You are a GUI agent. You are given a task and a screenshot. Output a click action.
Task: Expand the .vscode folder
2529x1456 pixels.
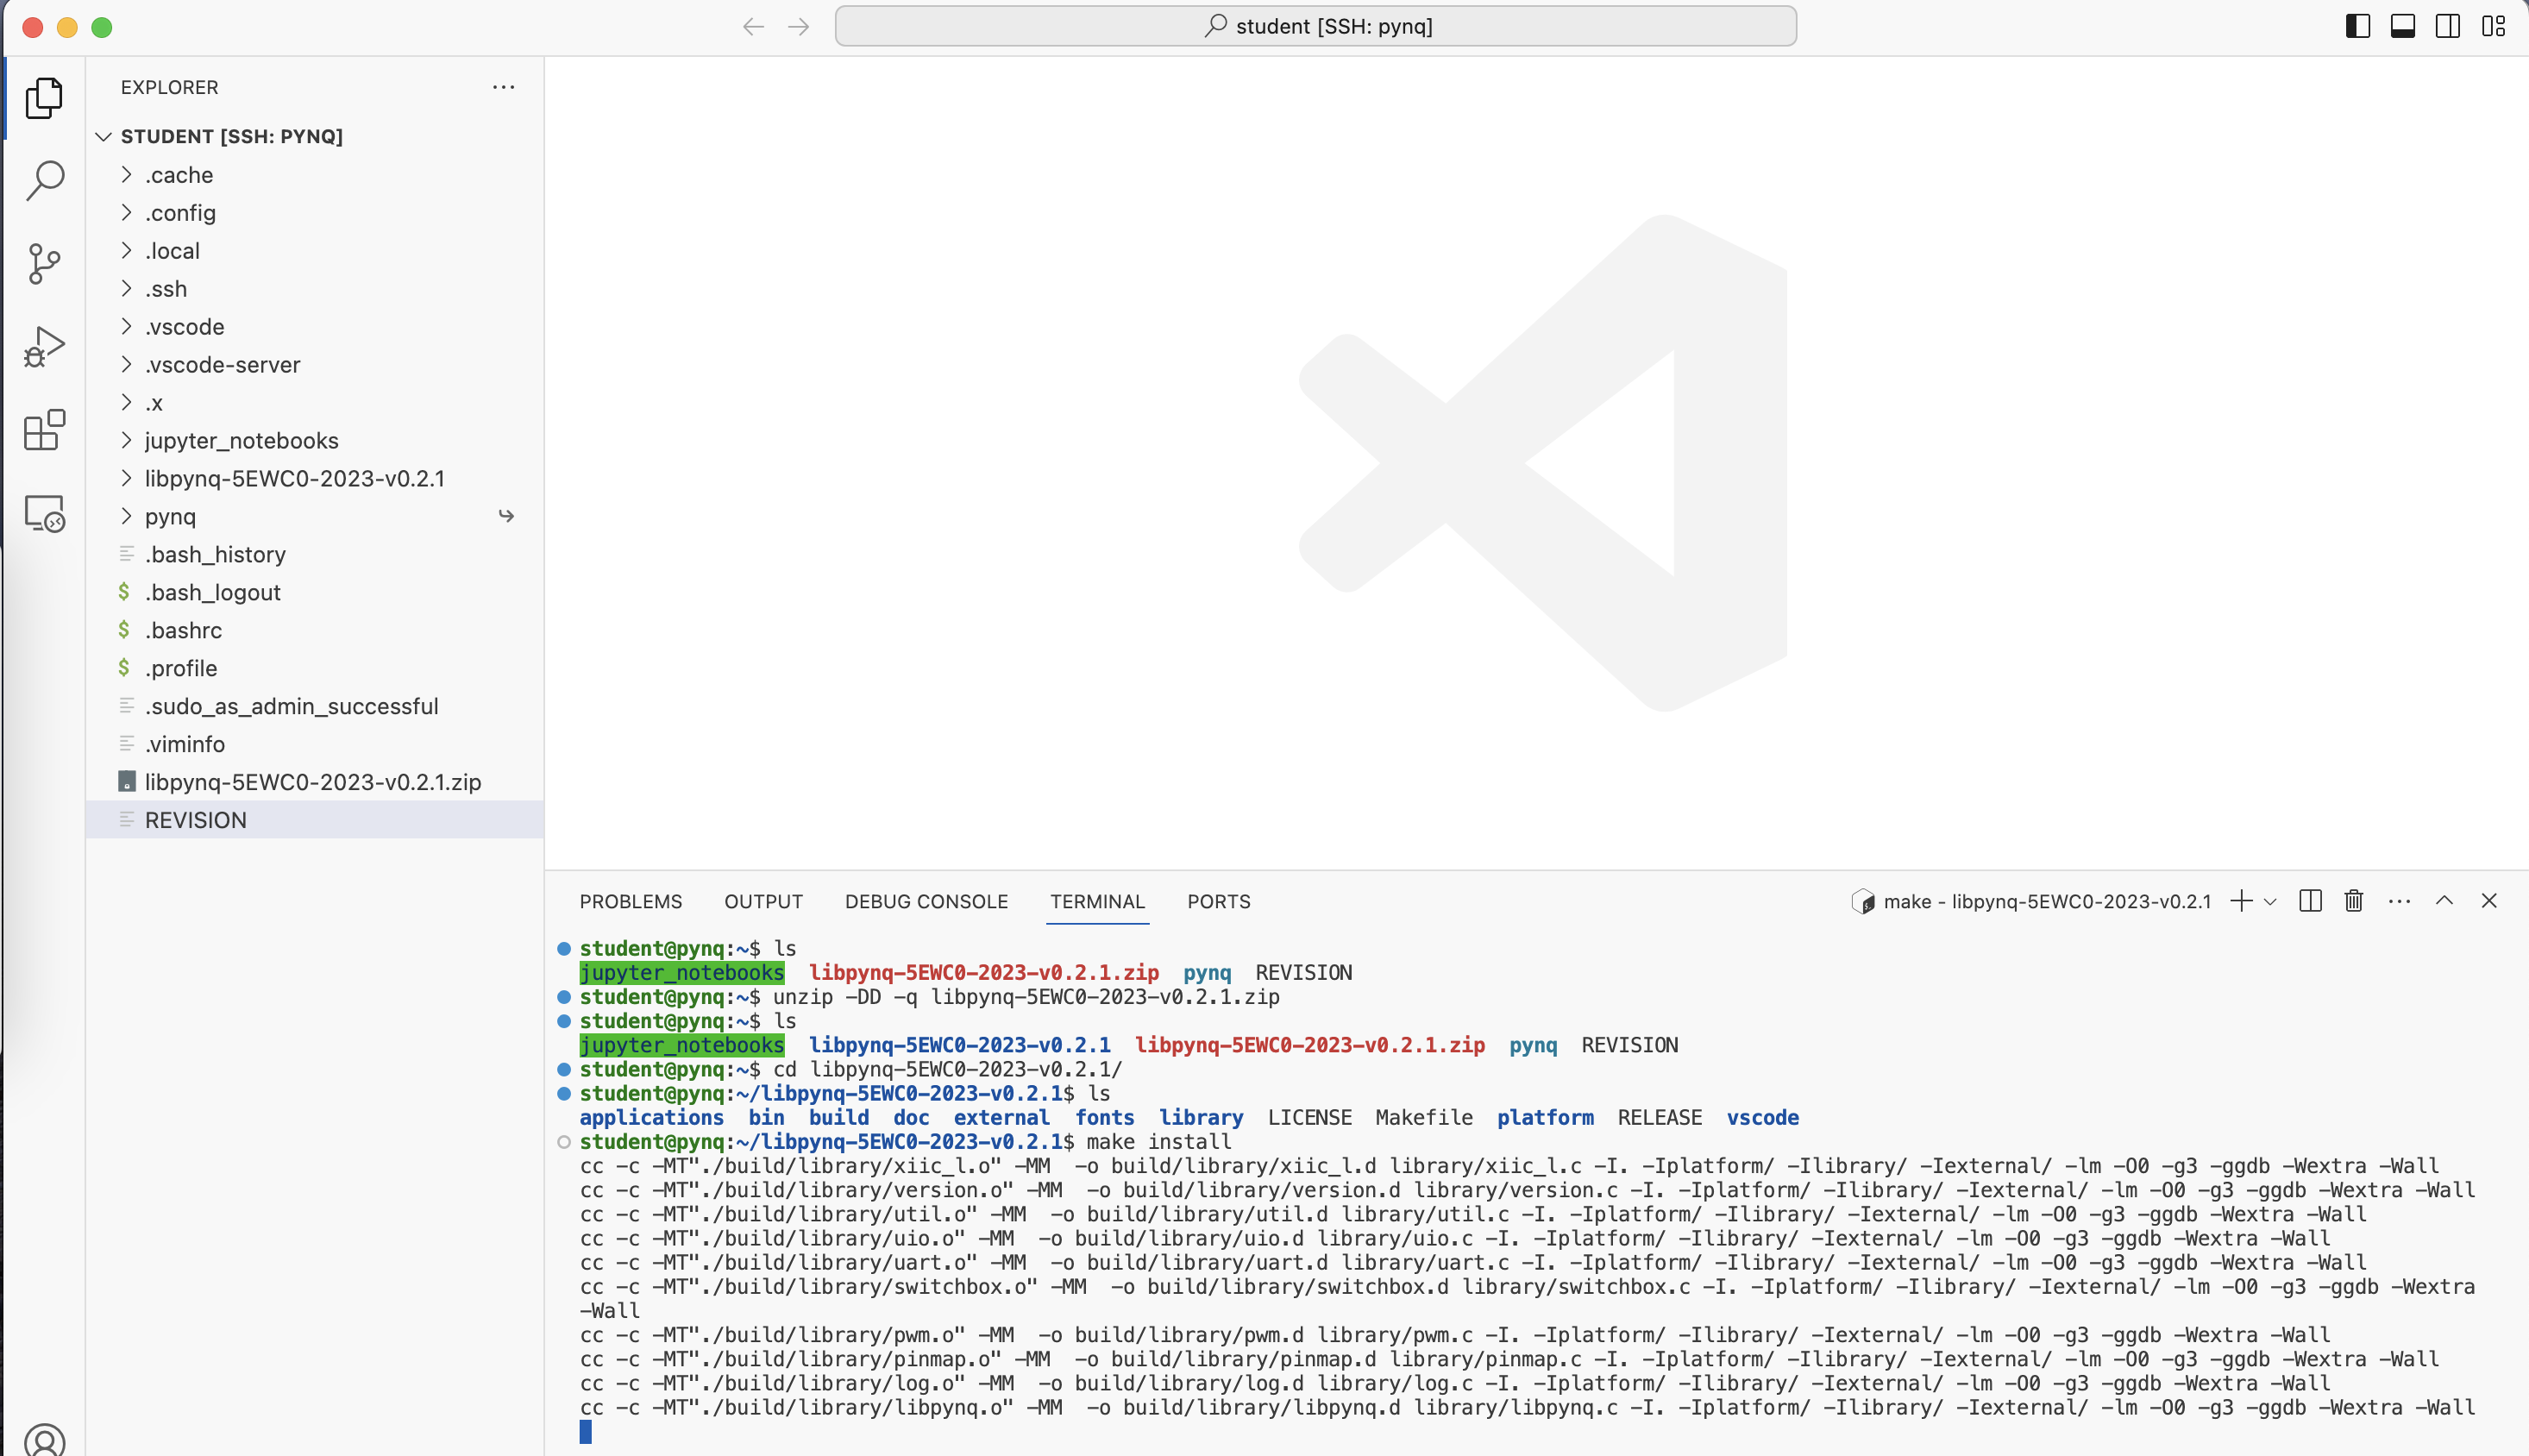click(315, 327)
